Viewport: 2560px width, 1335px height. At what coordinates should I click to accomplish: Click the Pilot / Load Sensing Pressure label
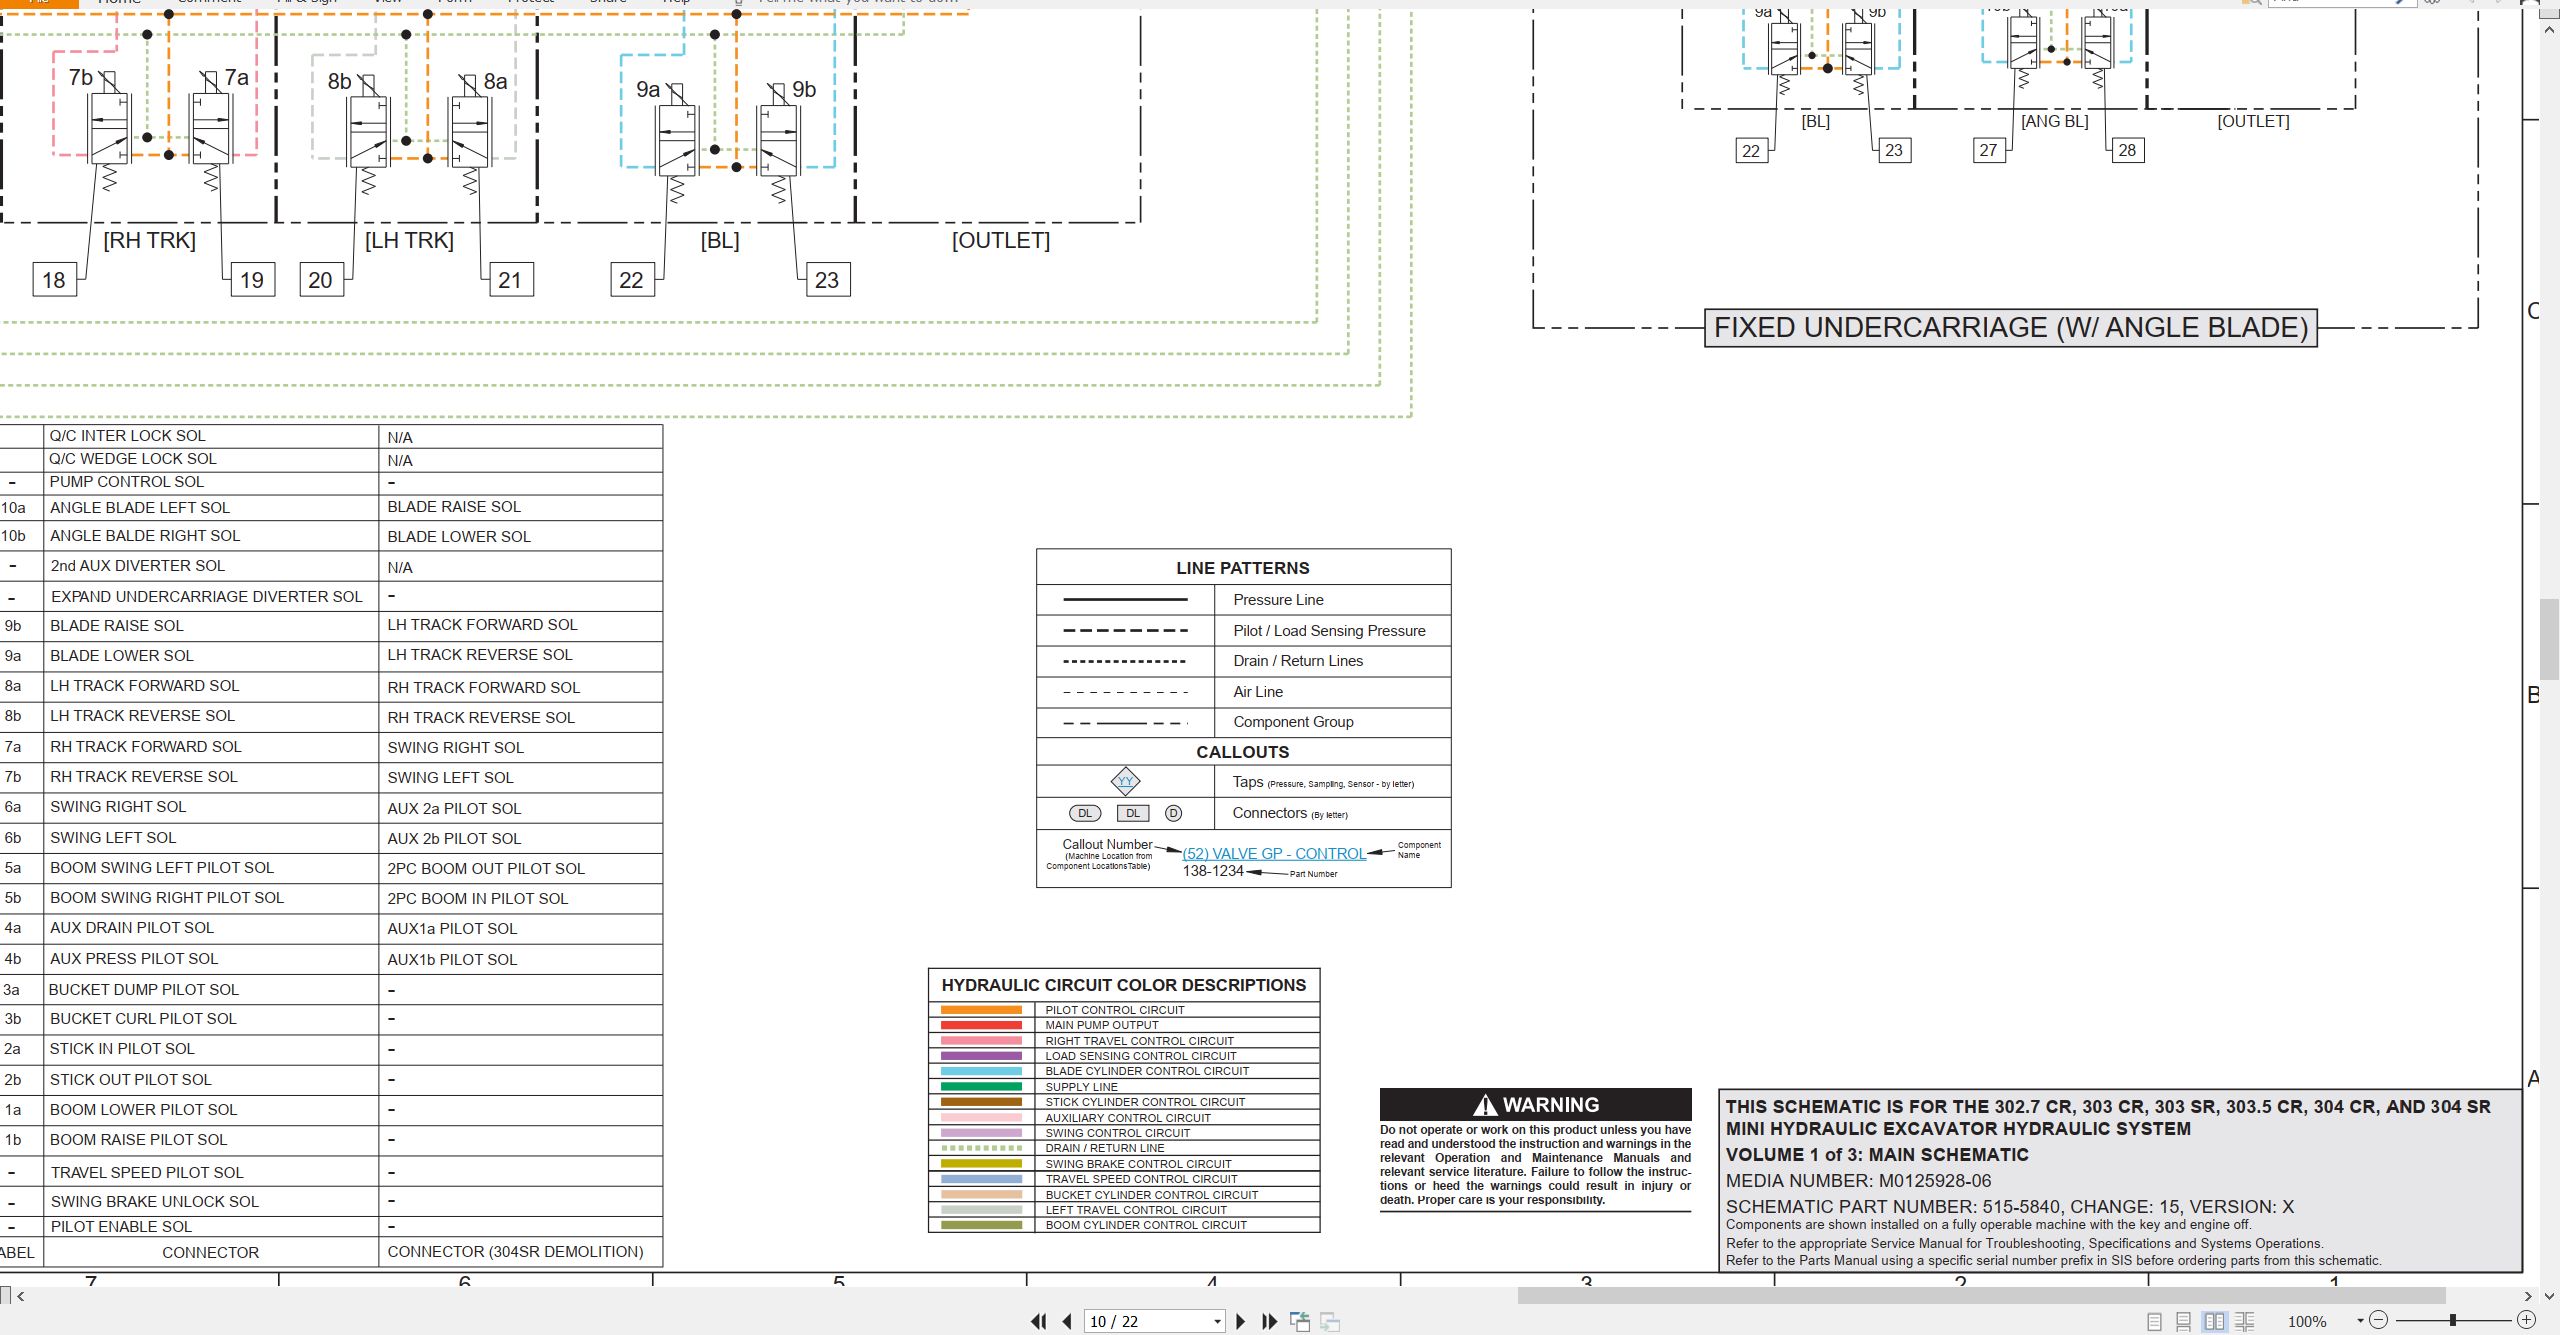click(x=1329, y=630)
